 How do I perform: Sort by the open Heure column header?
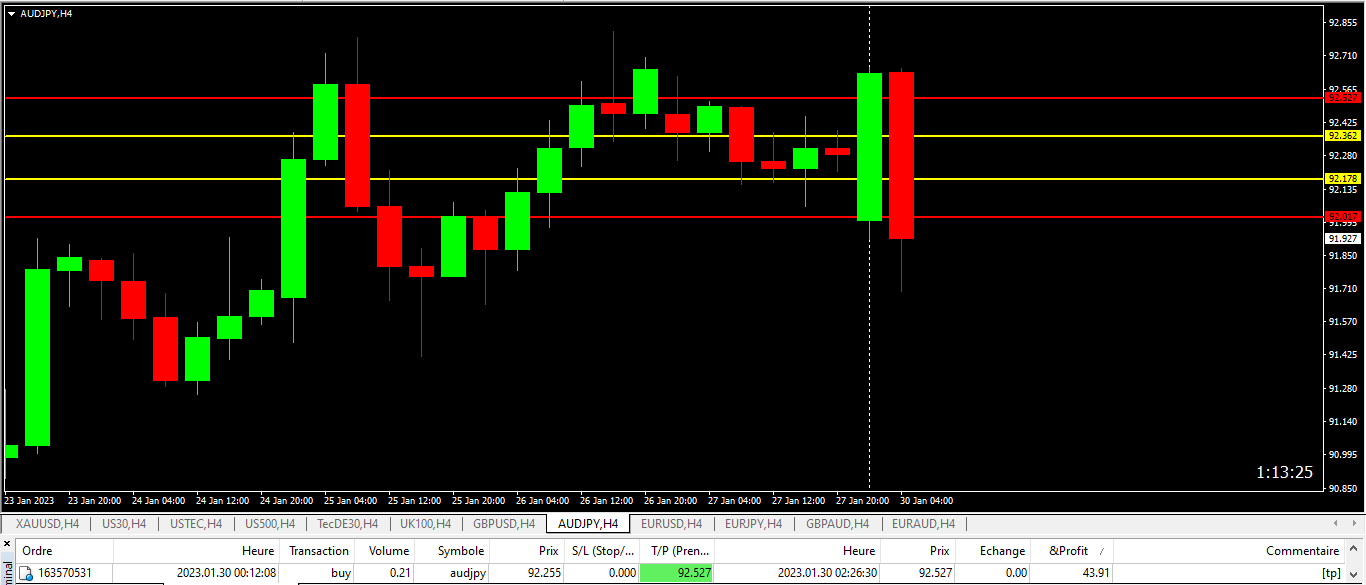(x=197, y=551)
